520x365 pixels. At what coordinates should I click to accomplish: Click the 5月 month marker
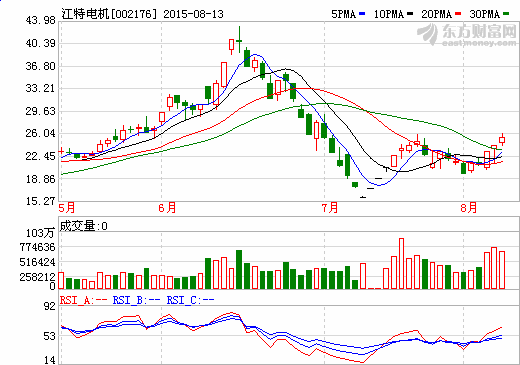coord(67,208)
